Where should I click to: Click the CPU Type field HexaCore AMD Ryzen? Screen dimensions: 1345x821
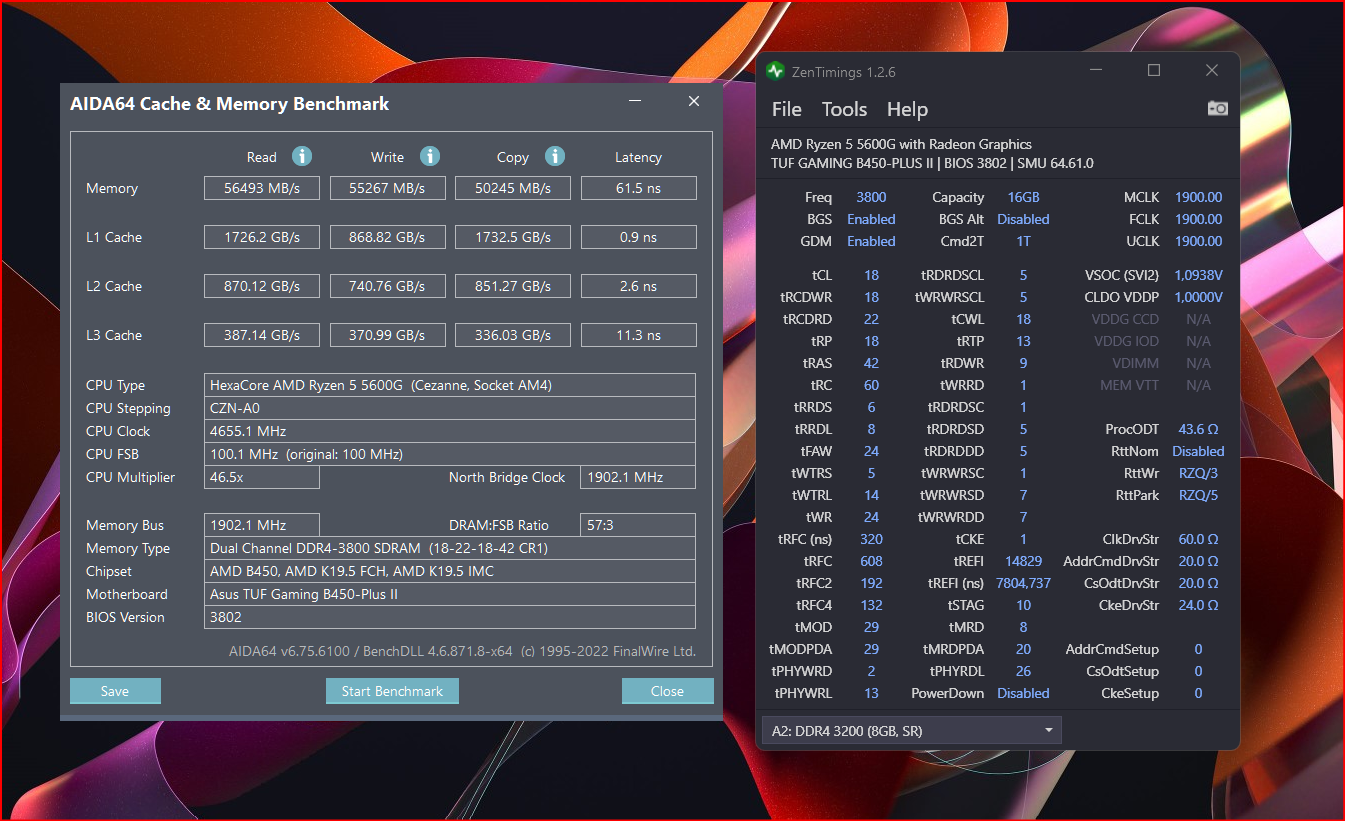(x=450, y=385)
